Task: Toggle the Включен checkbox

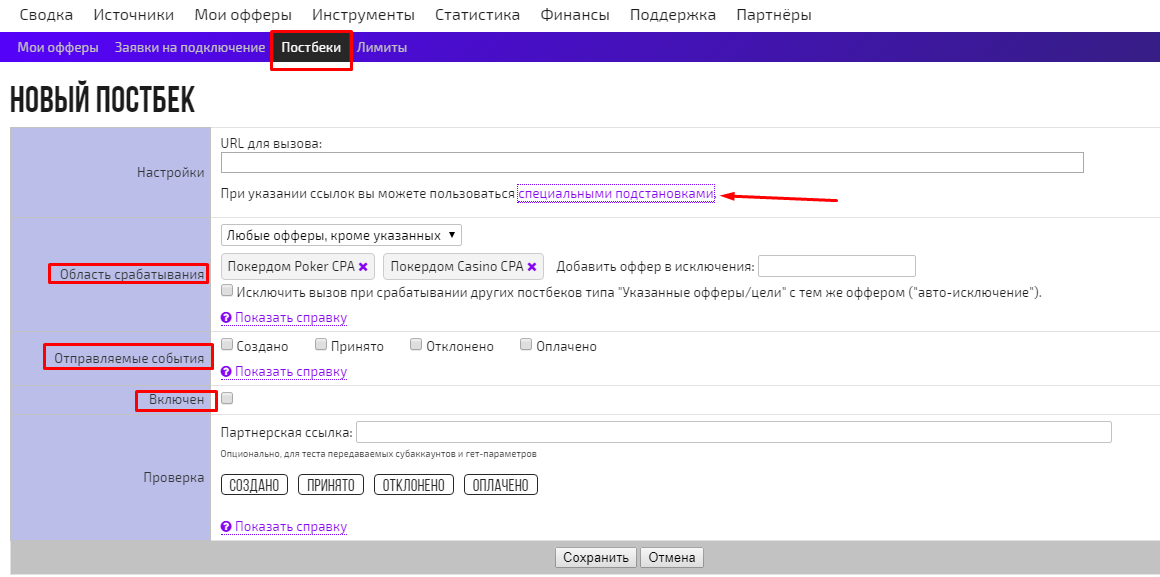Action: click(226, 397)
